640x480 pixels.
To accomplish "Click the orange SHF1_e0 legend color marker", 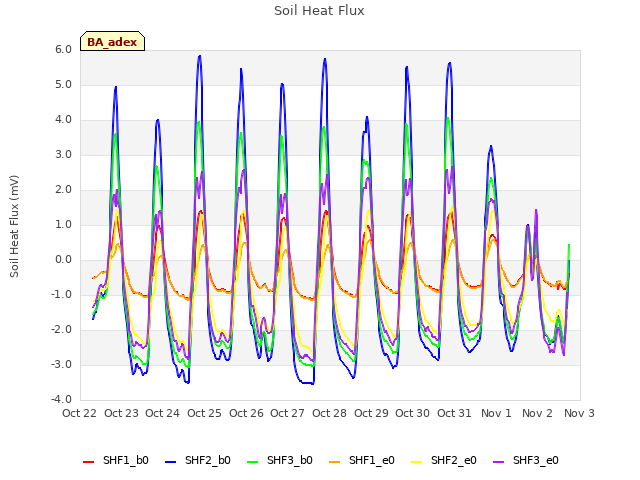I will point(334,462).
